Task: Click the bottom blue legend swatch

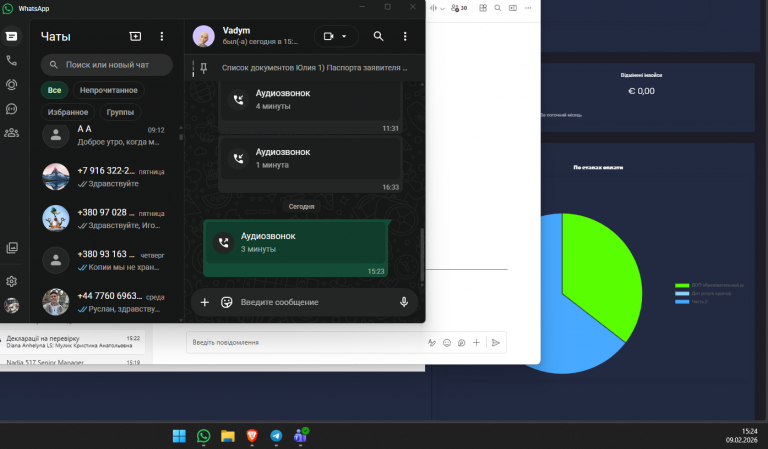Action: [x=682, y=302]
